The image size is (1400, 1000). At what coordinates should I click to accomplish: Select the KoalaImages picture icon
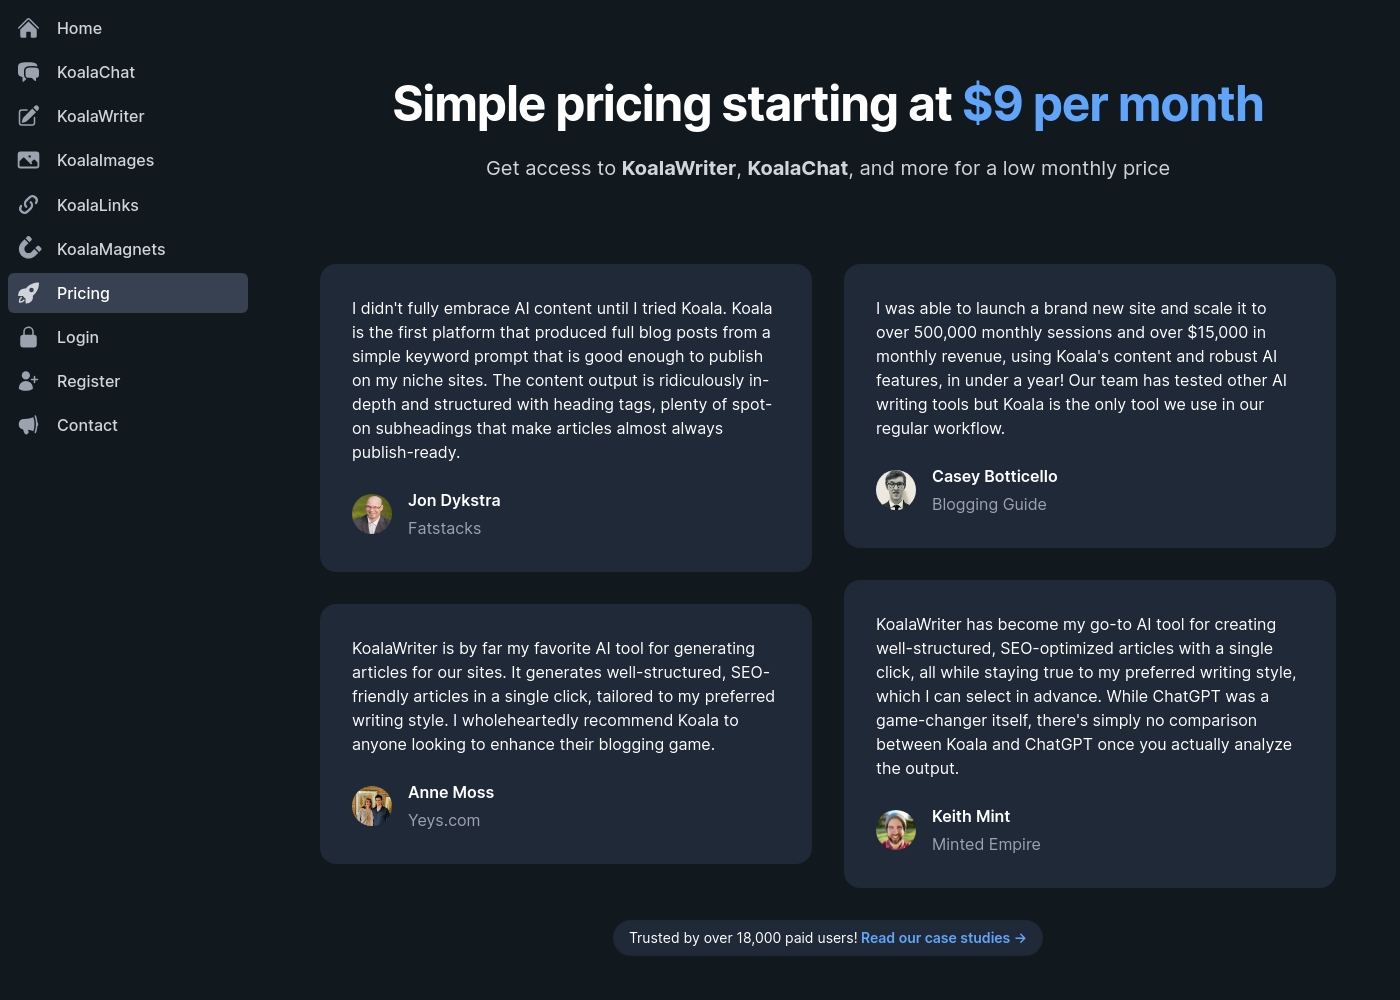29,160
